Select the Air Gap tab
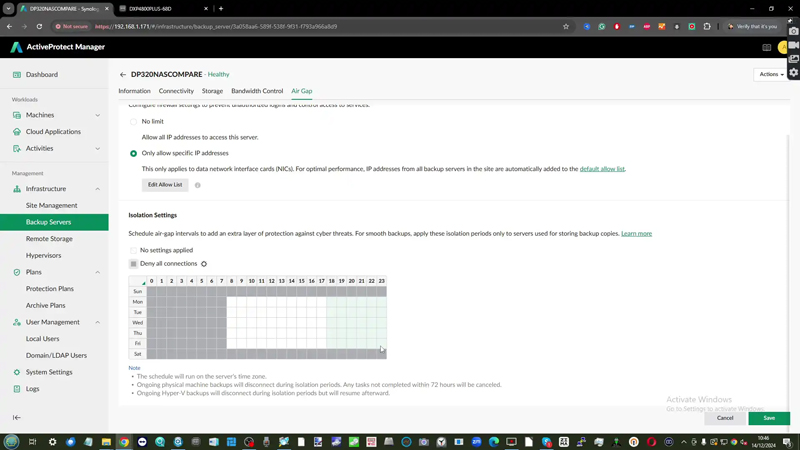 [x=302, y=91]
